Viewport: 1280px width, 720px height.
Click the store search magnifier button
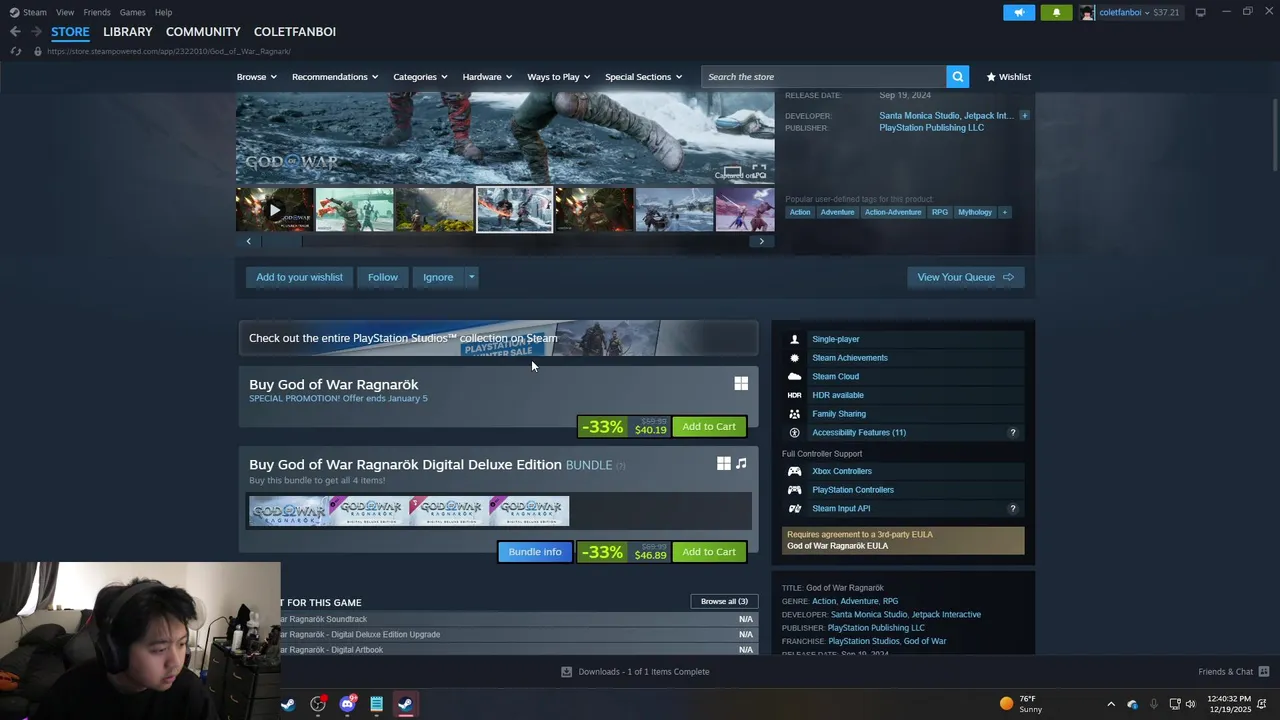point(958,77)
